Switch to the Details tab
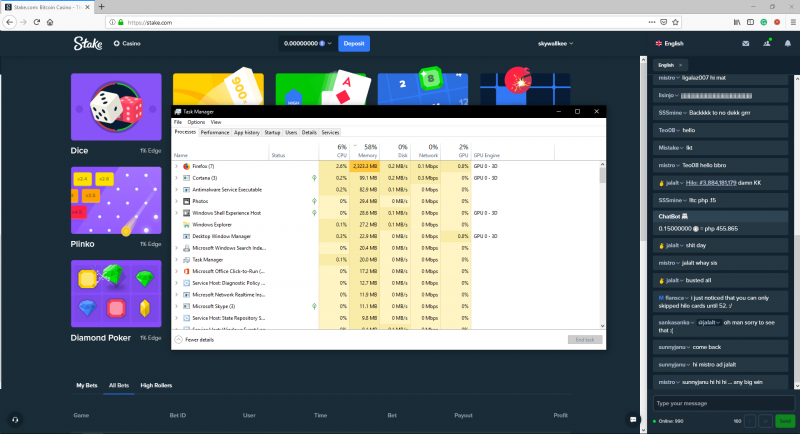This screenshot has height=434, width=800. 309,133
